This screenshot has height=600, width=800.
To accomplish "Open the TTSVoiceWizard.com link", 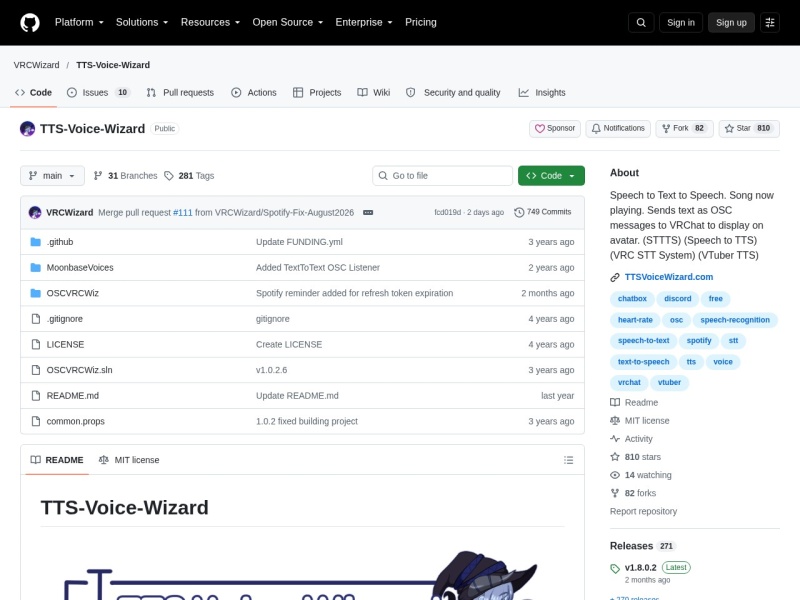I will (669, 277).
